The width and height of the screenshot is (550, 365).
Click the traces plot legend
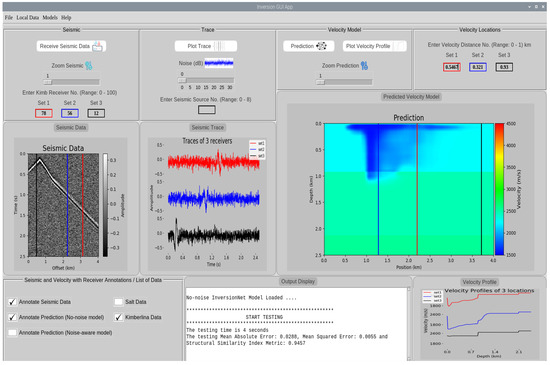[257, 149]
